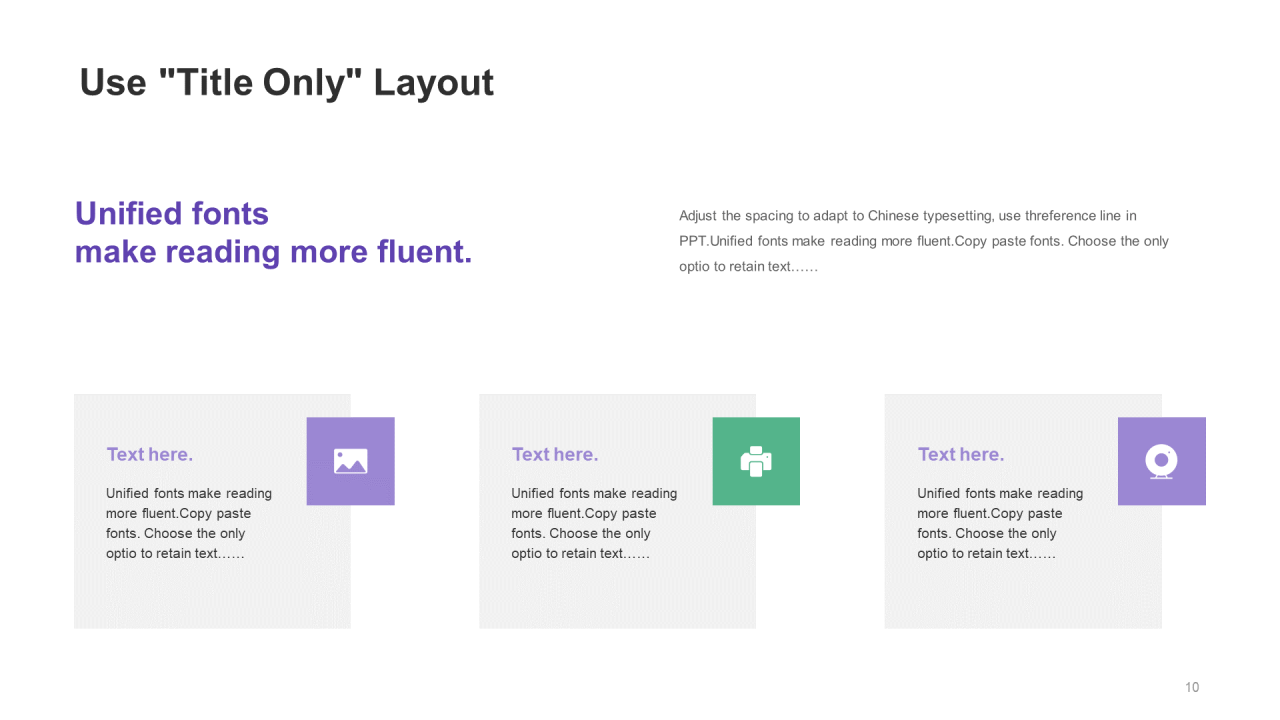
Task: Click the purple "make reading more fluent." line
Action: click(x=273, y=252)
